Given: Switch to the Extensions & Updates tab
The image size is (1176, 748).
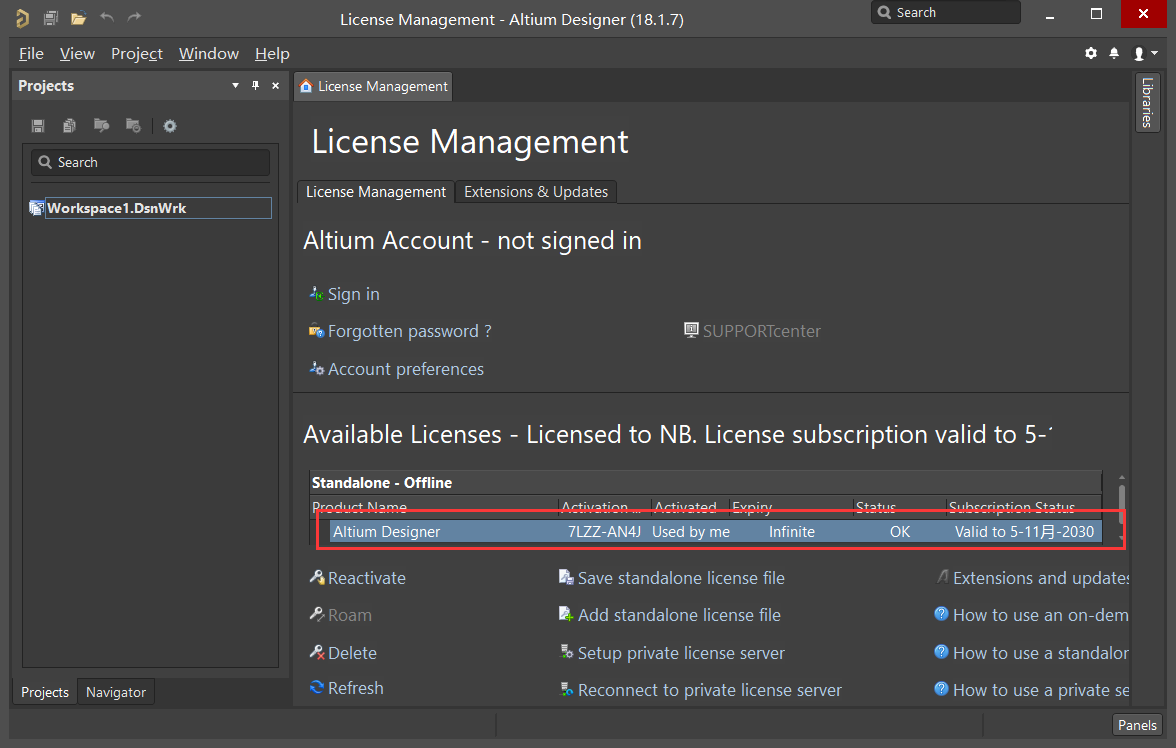Looking at the screenshot, I should pos(536,192).
